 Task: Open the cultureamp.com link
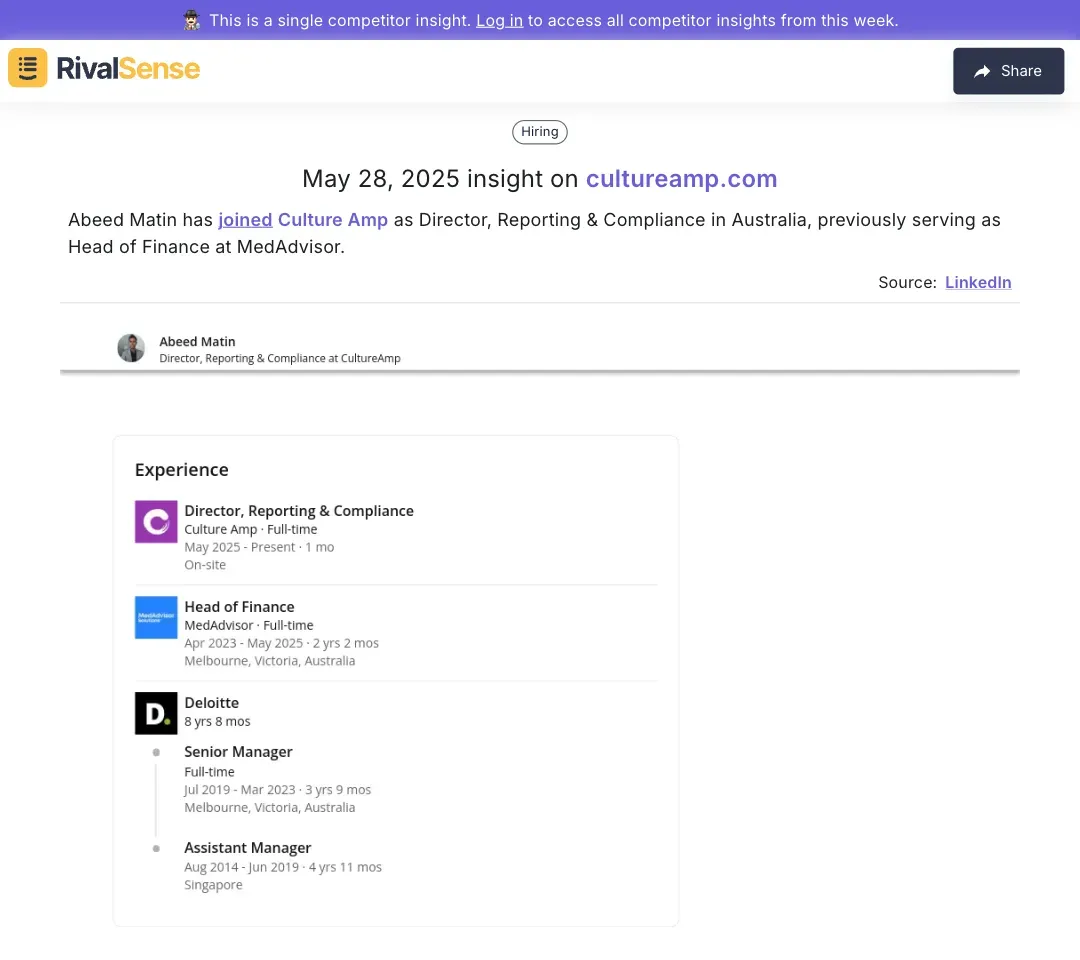coord(681,178)
